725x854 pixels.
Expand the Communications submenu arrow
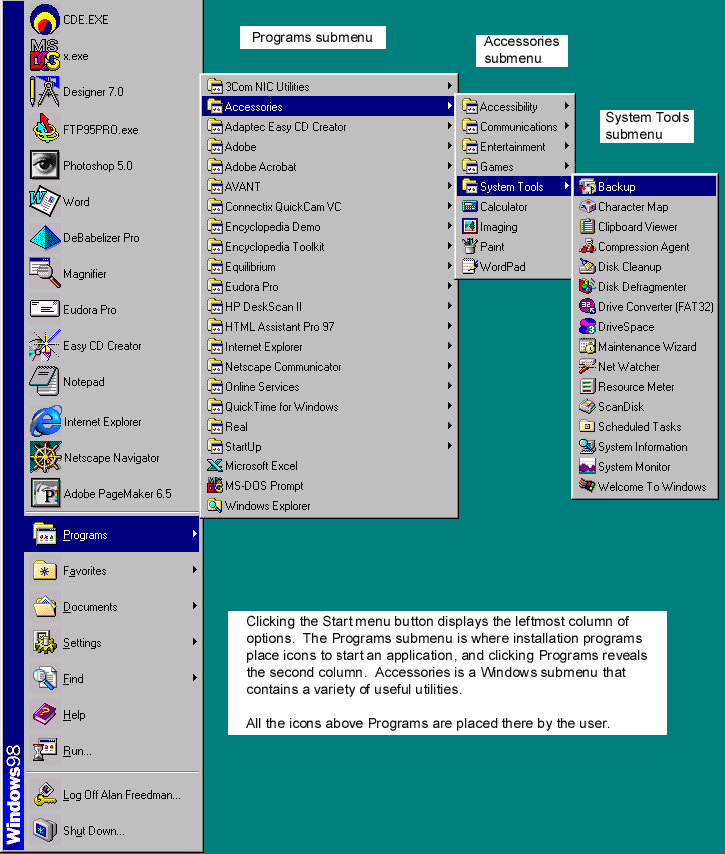coord(566,126)
